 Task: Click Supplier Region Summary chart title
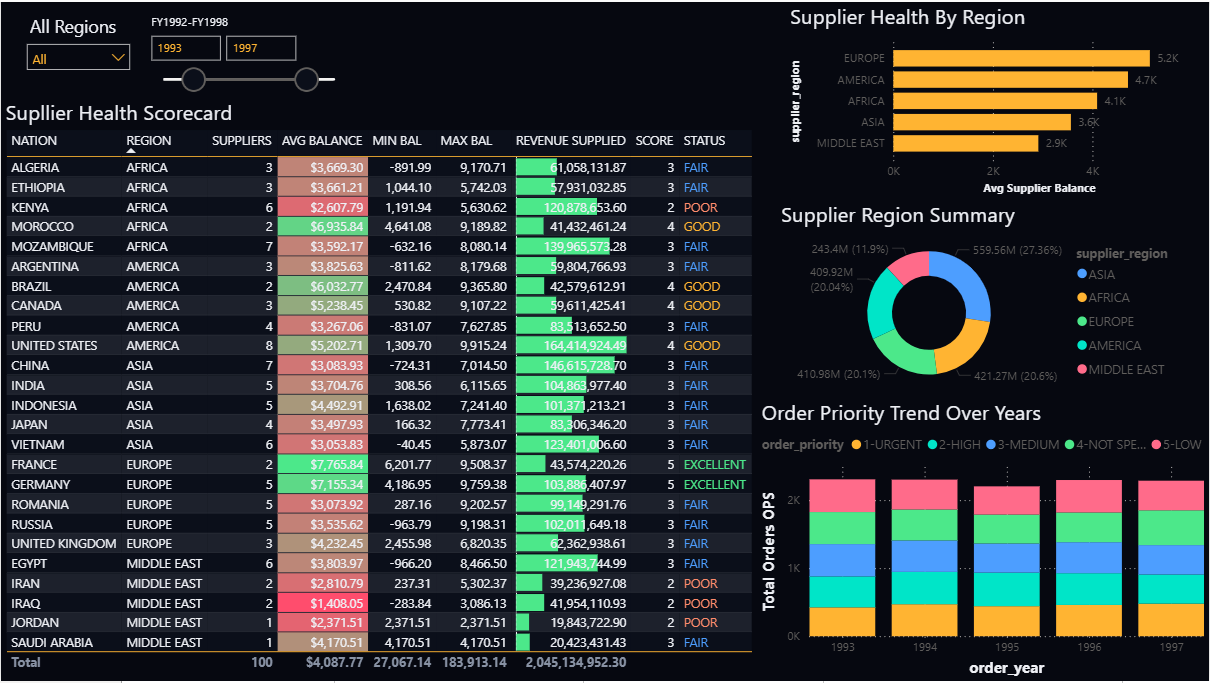[898, 216]
